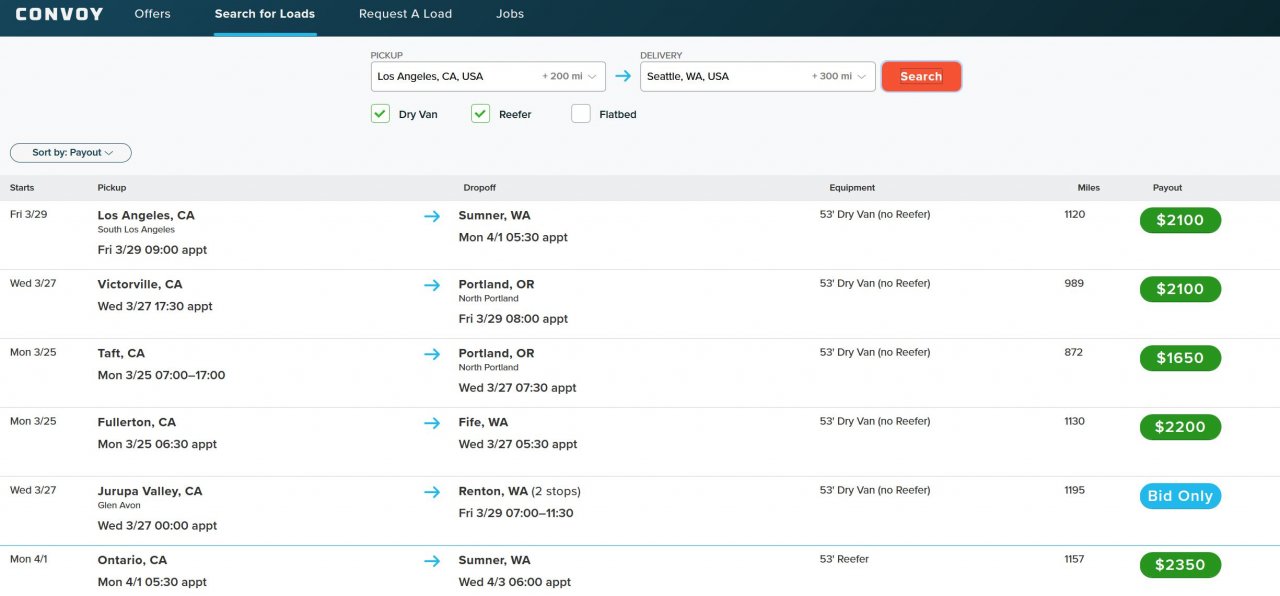
Task: Go to the Offers tab
Action: point(152,14)
